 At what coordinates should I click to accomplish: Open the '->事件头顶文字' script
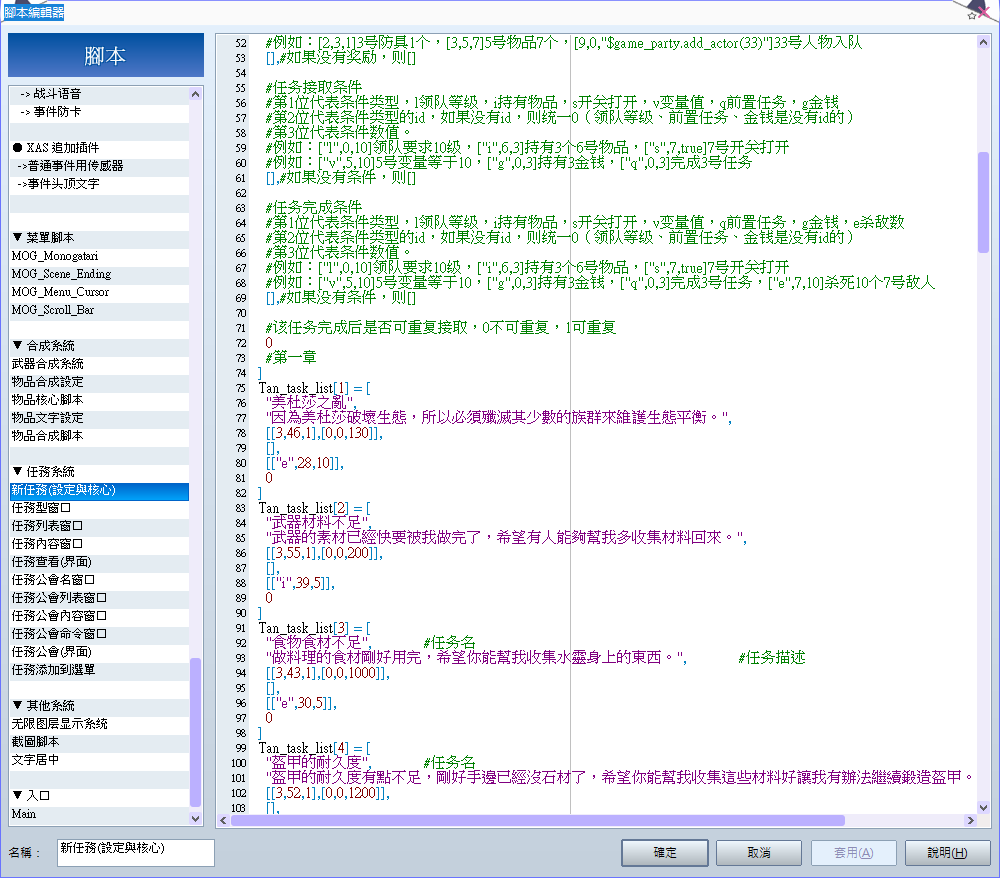click(99, 184)
